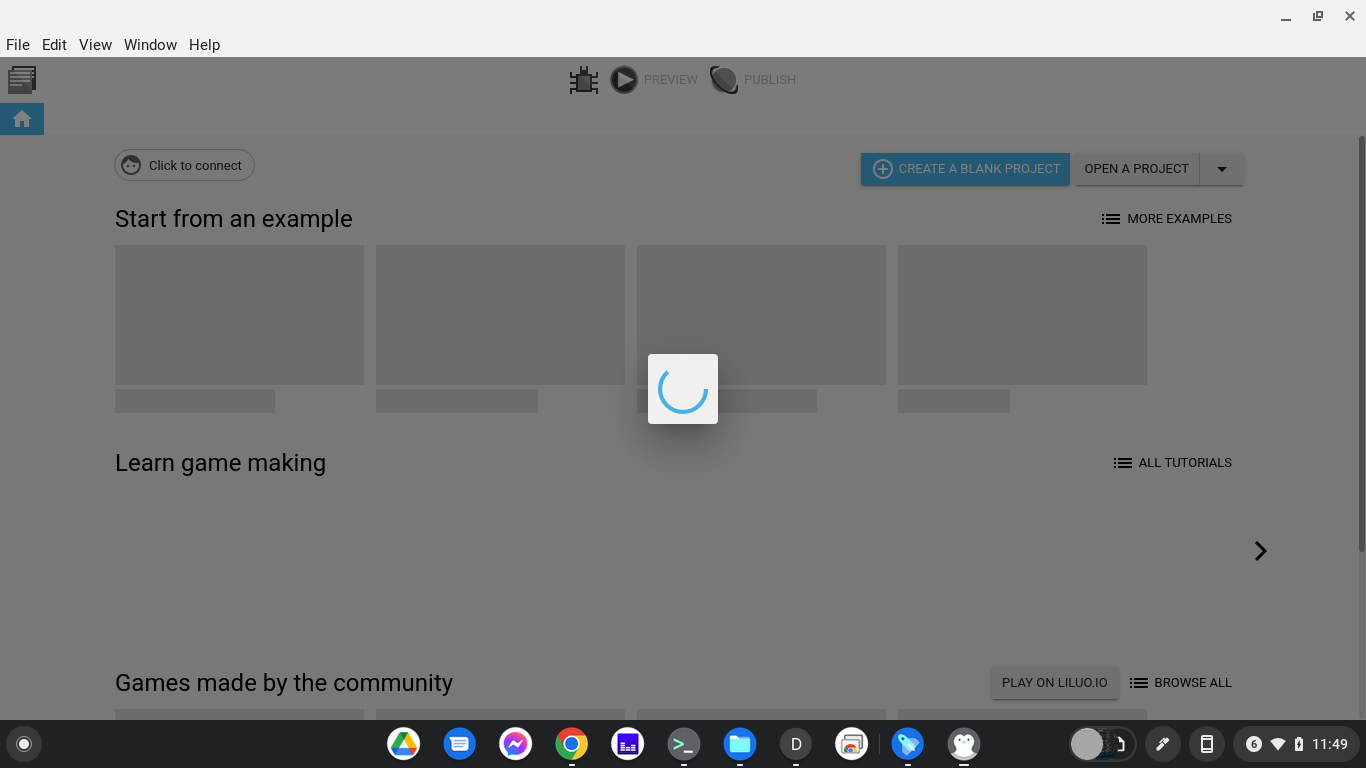Select the Home tab
The width and height of the screenshot is (1366, 768).
[22, 119]
